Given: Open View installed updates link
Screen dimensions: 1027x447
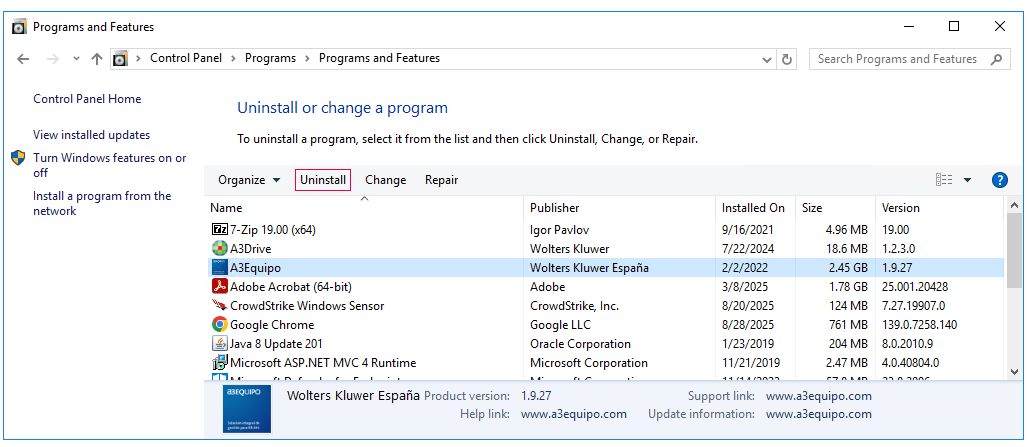Looking at the screenshot, I should [x=91, y=135].
